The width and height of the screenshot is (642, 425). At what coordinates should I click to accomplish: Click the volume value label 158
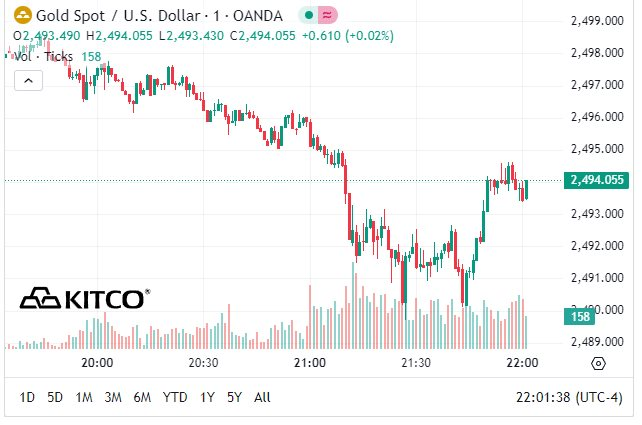pyautogui.click(x=579, y=316)
